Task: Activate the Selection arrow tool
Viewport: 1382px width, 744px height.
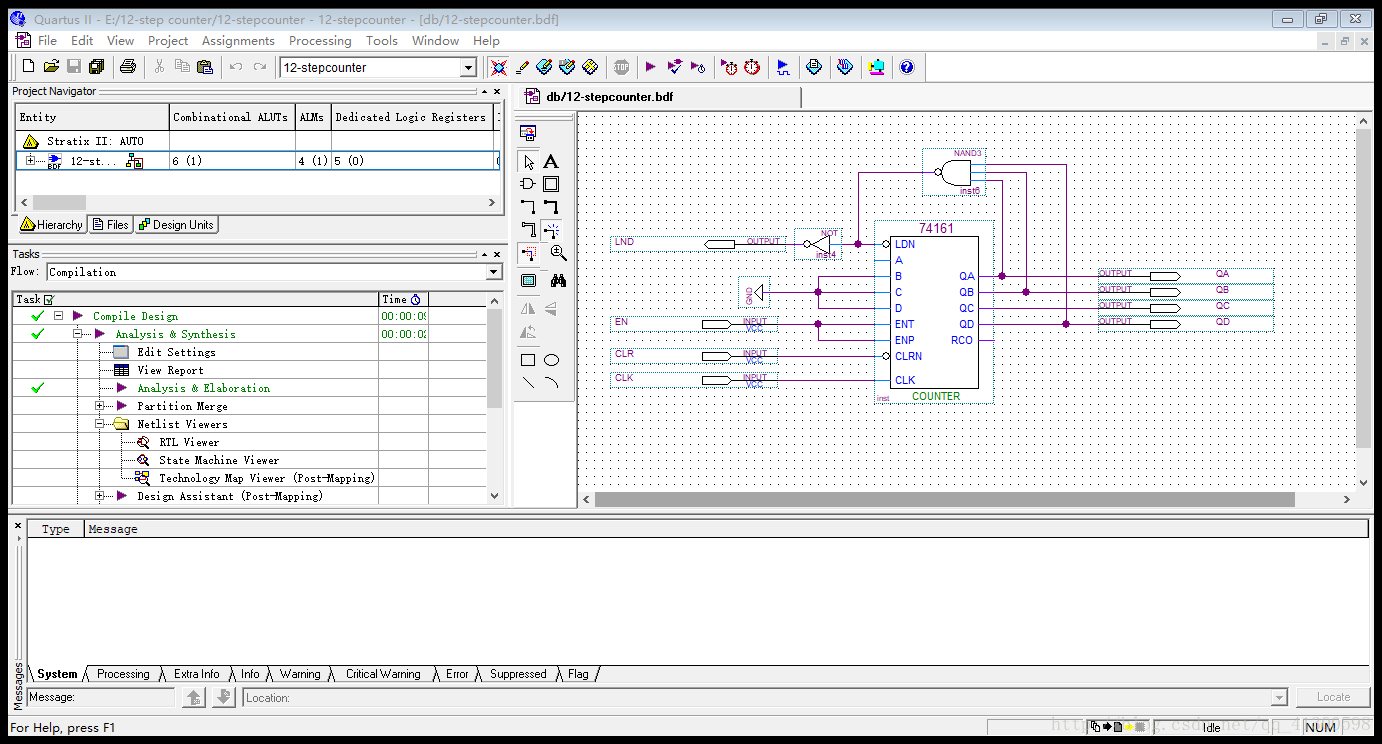Action: (528, 161)
